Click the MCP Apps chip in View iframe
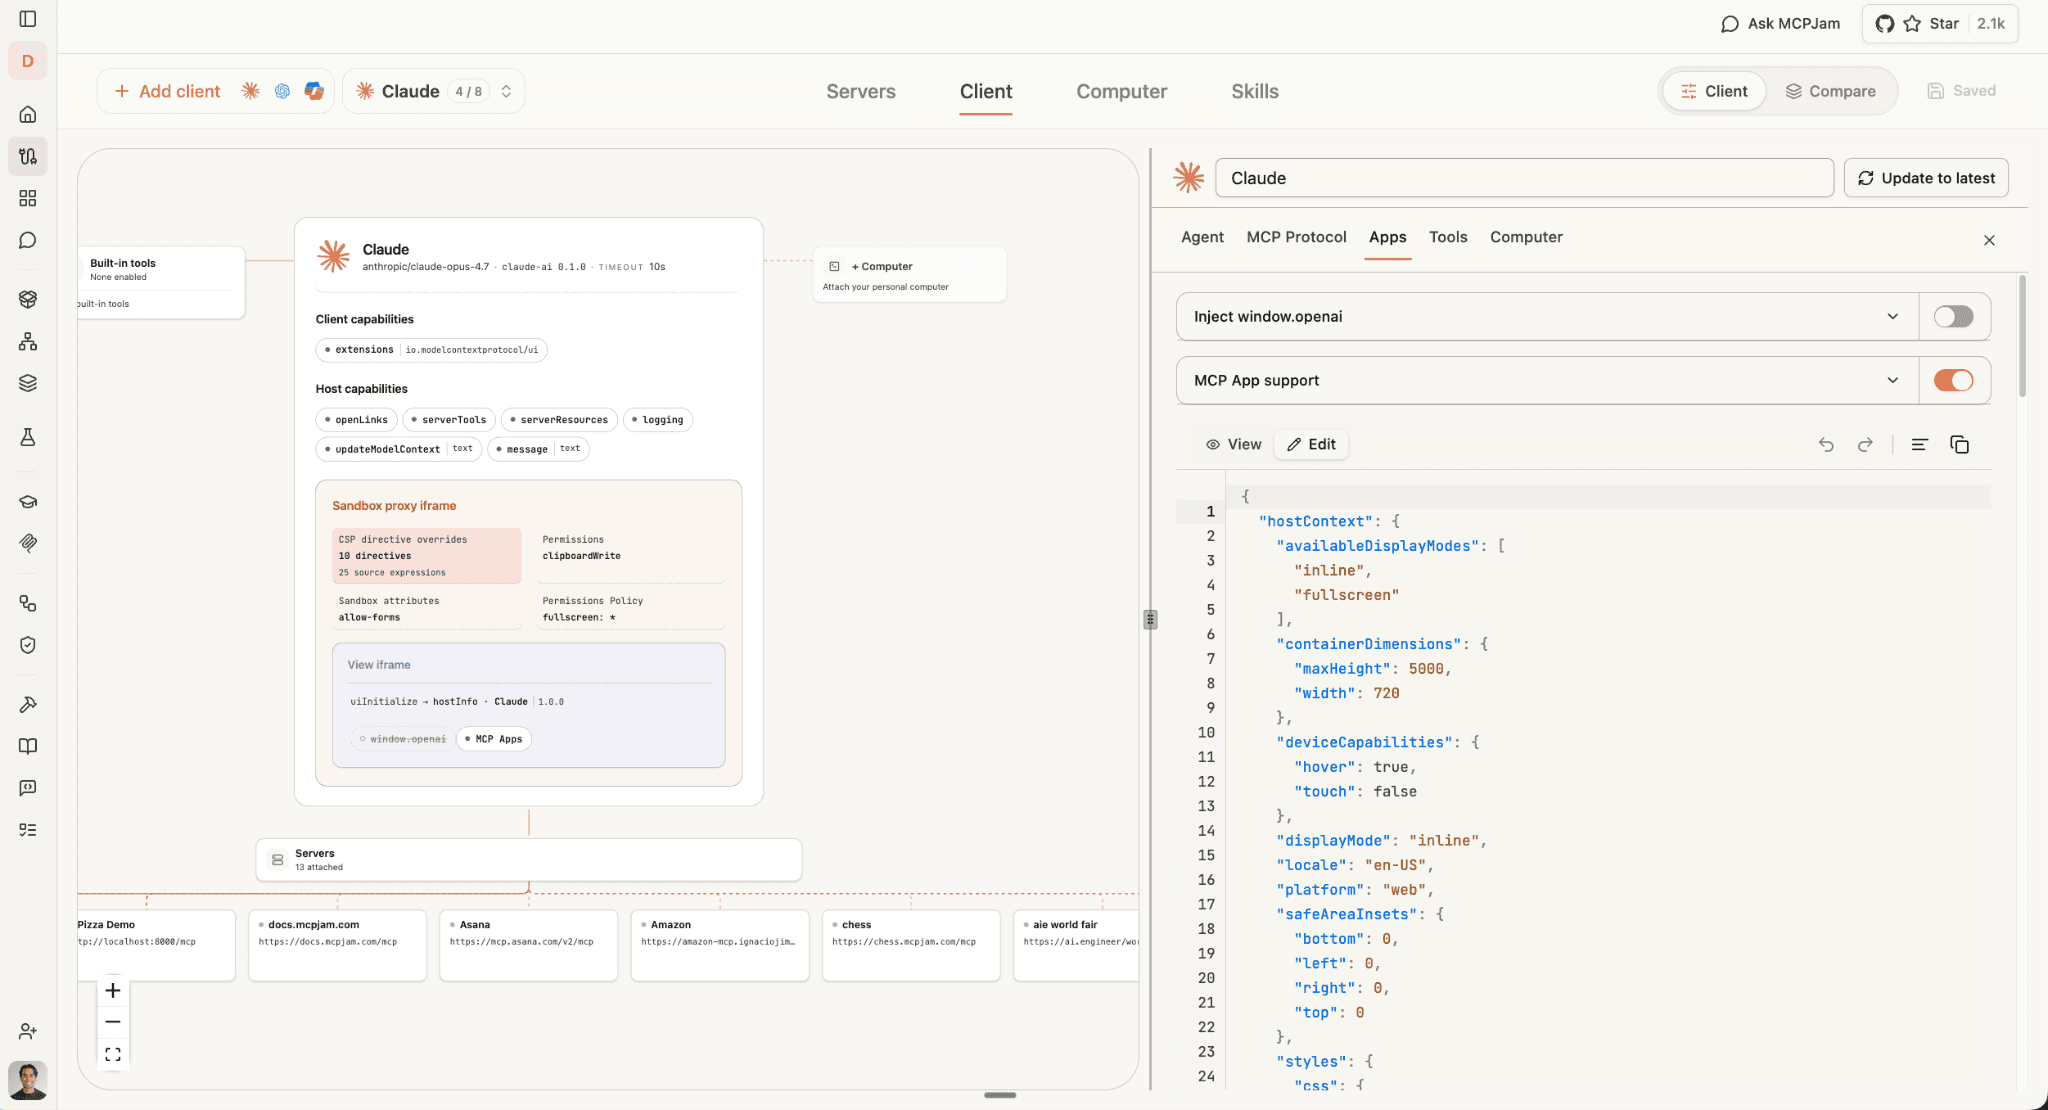 [494, 739]
